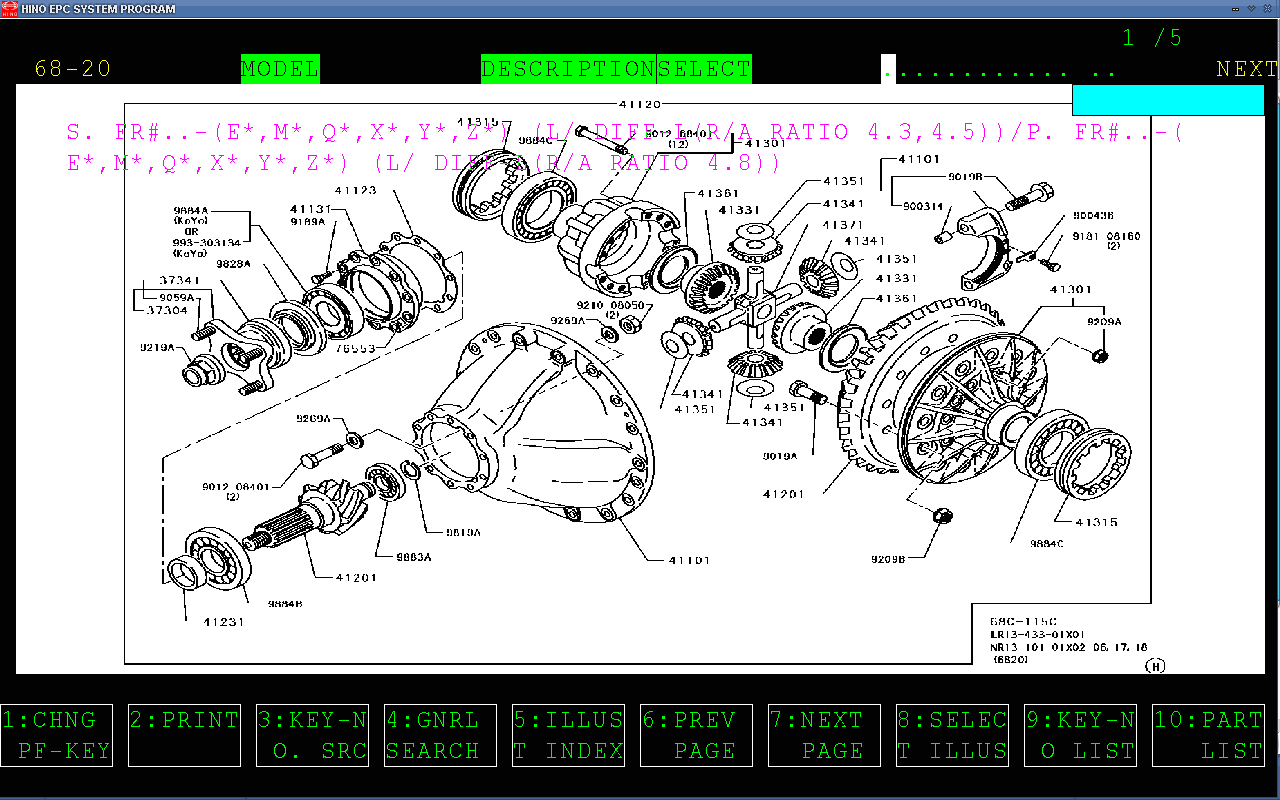The image size is (1280, 800).
Task: Click the DESCRIPTION header field
Action: pos(568,69)
